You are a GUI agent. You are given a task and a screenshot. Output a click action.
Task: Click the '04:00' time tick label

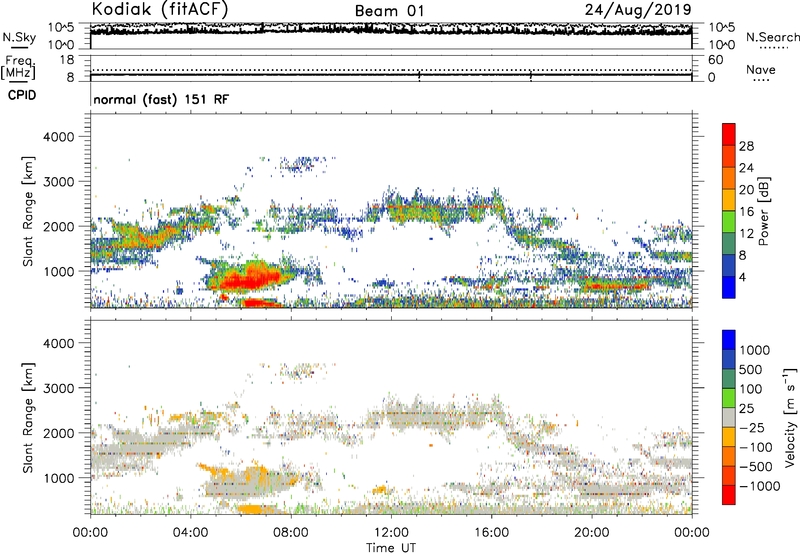[x=190, y=533]
